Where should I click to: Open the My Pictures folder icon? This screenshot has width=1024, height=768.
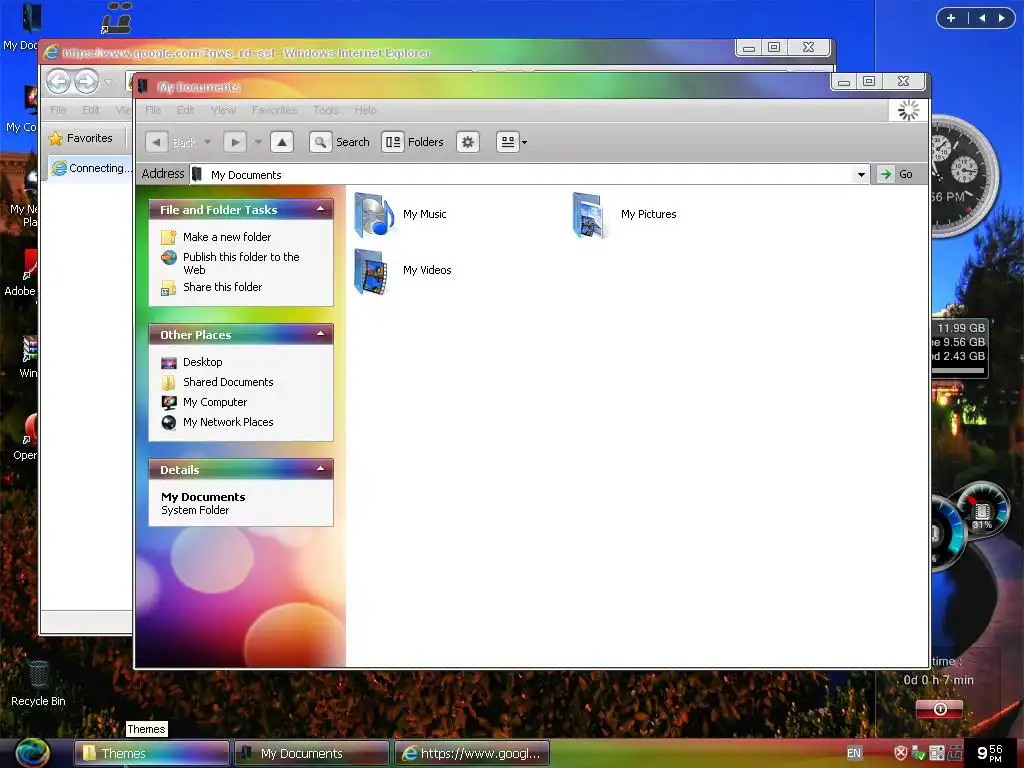[x=591, y=215]
